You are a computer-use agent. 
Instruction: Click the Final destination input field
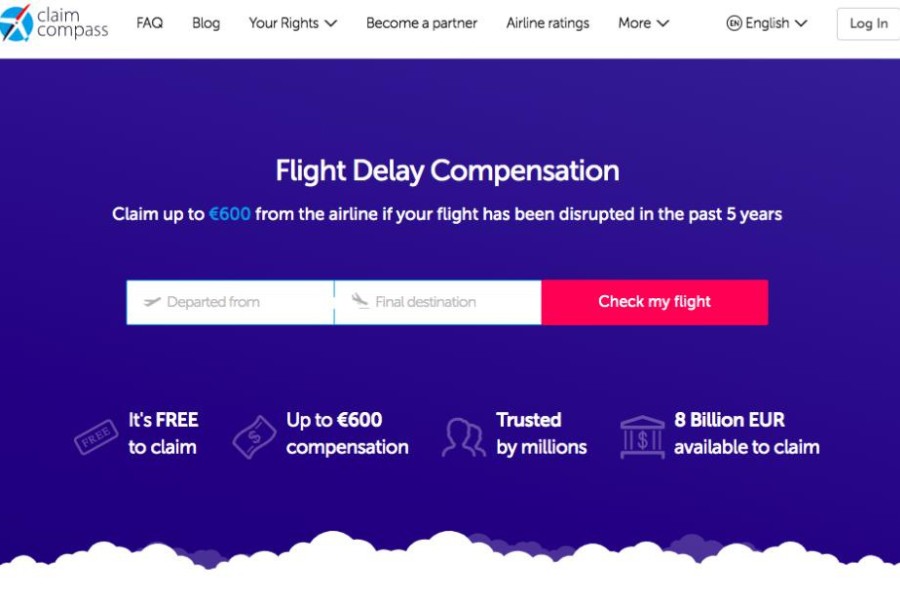(x=440, y=301)
